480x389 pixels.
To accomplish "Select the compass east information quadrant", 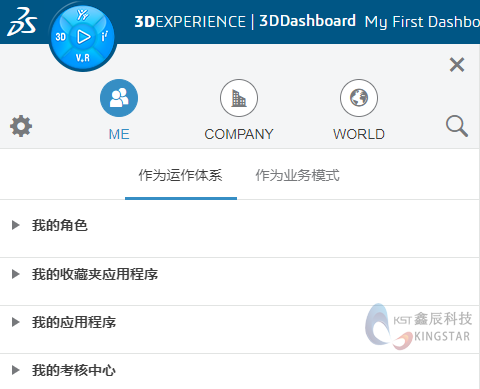I will pyautogui.click(x=105, y=36).
